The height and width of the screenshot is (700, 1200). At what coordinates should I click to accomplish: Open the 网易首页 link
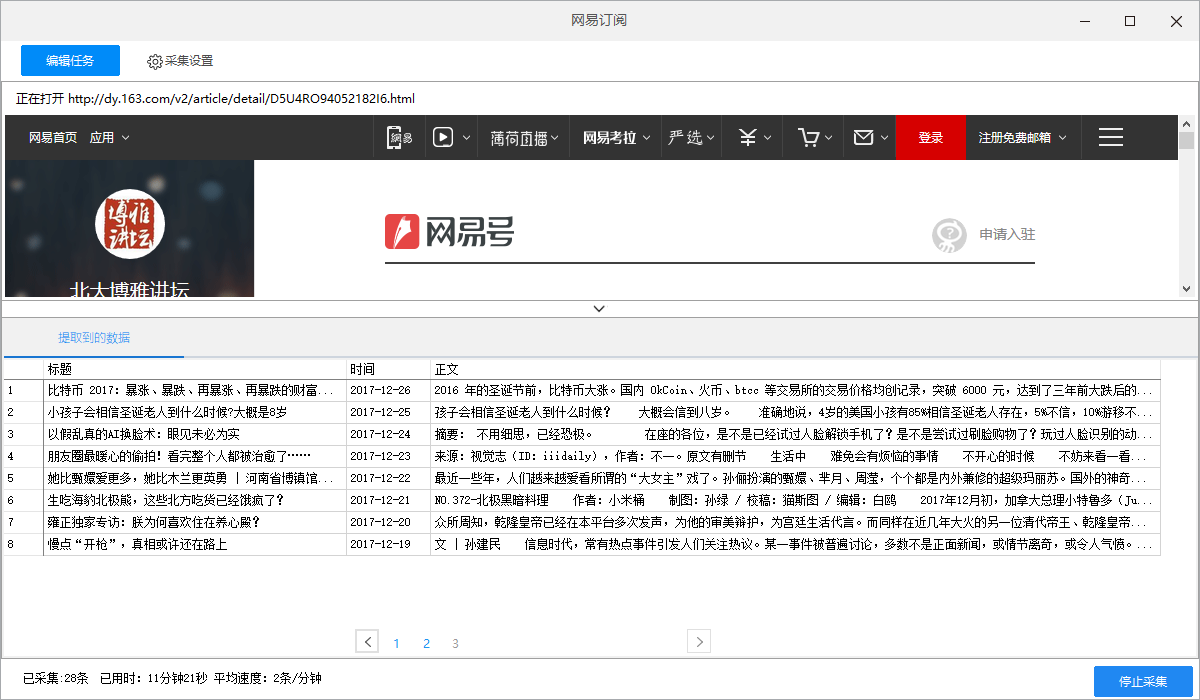[x=53, y=138]
